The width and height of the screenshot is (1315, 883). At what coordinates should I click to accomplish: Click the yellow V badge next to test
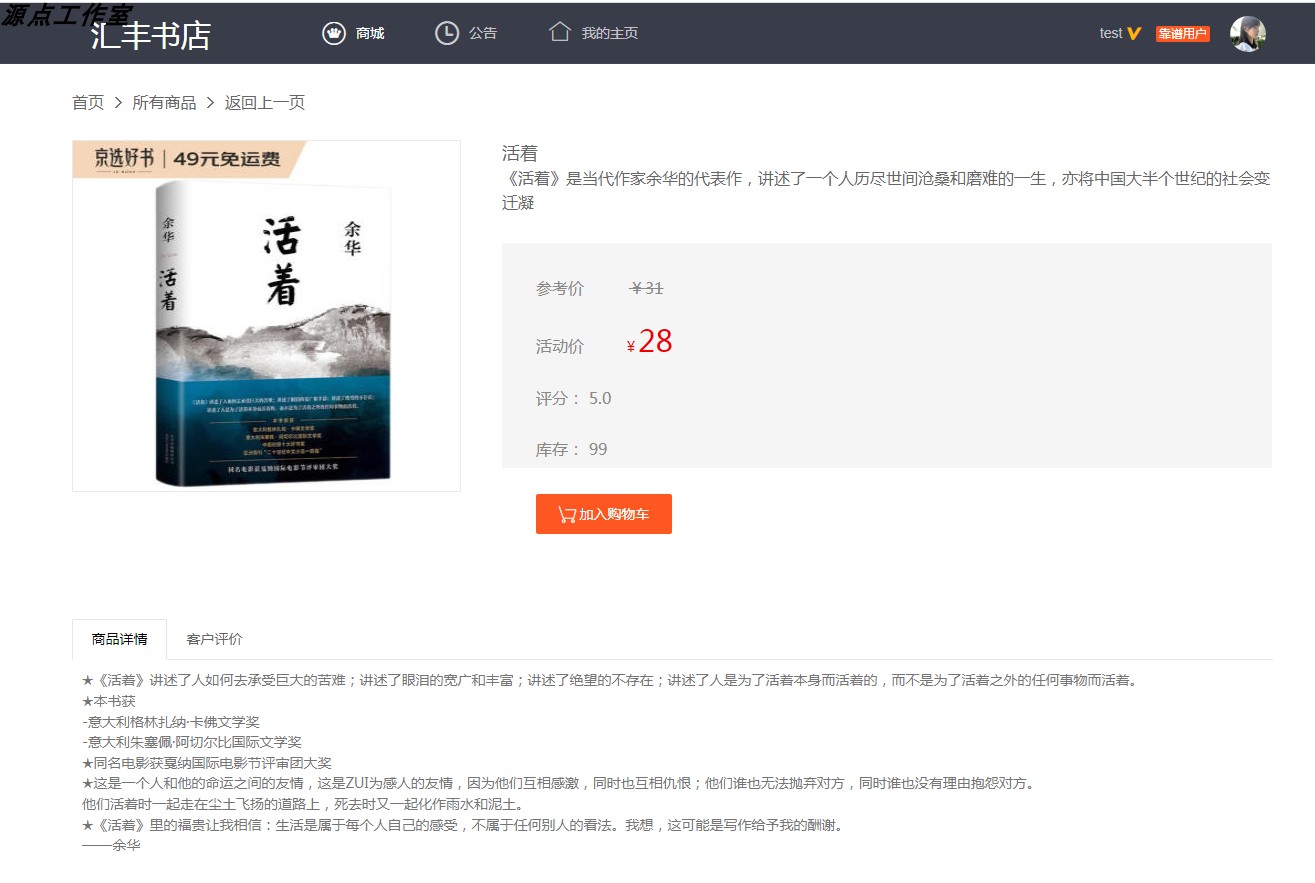coord(1134,33)
